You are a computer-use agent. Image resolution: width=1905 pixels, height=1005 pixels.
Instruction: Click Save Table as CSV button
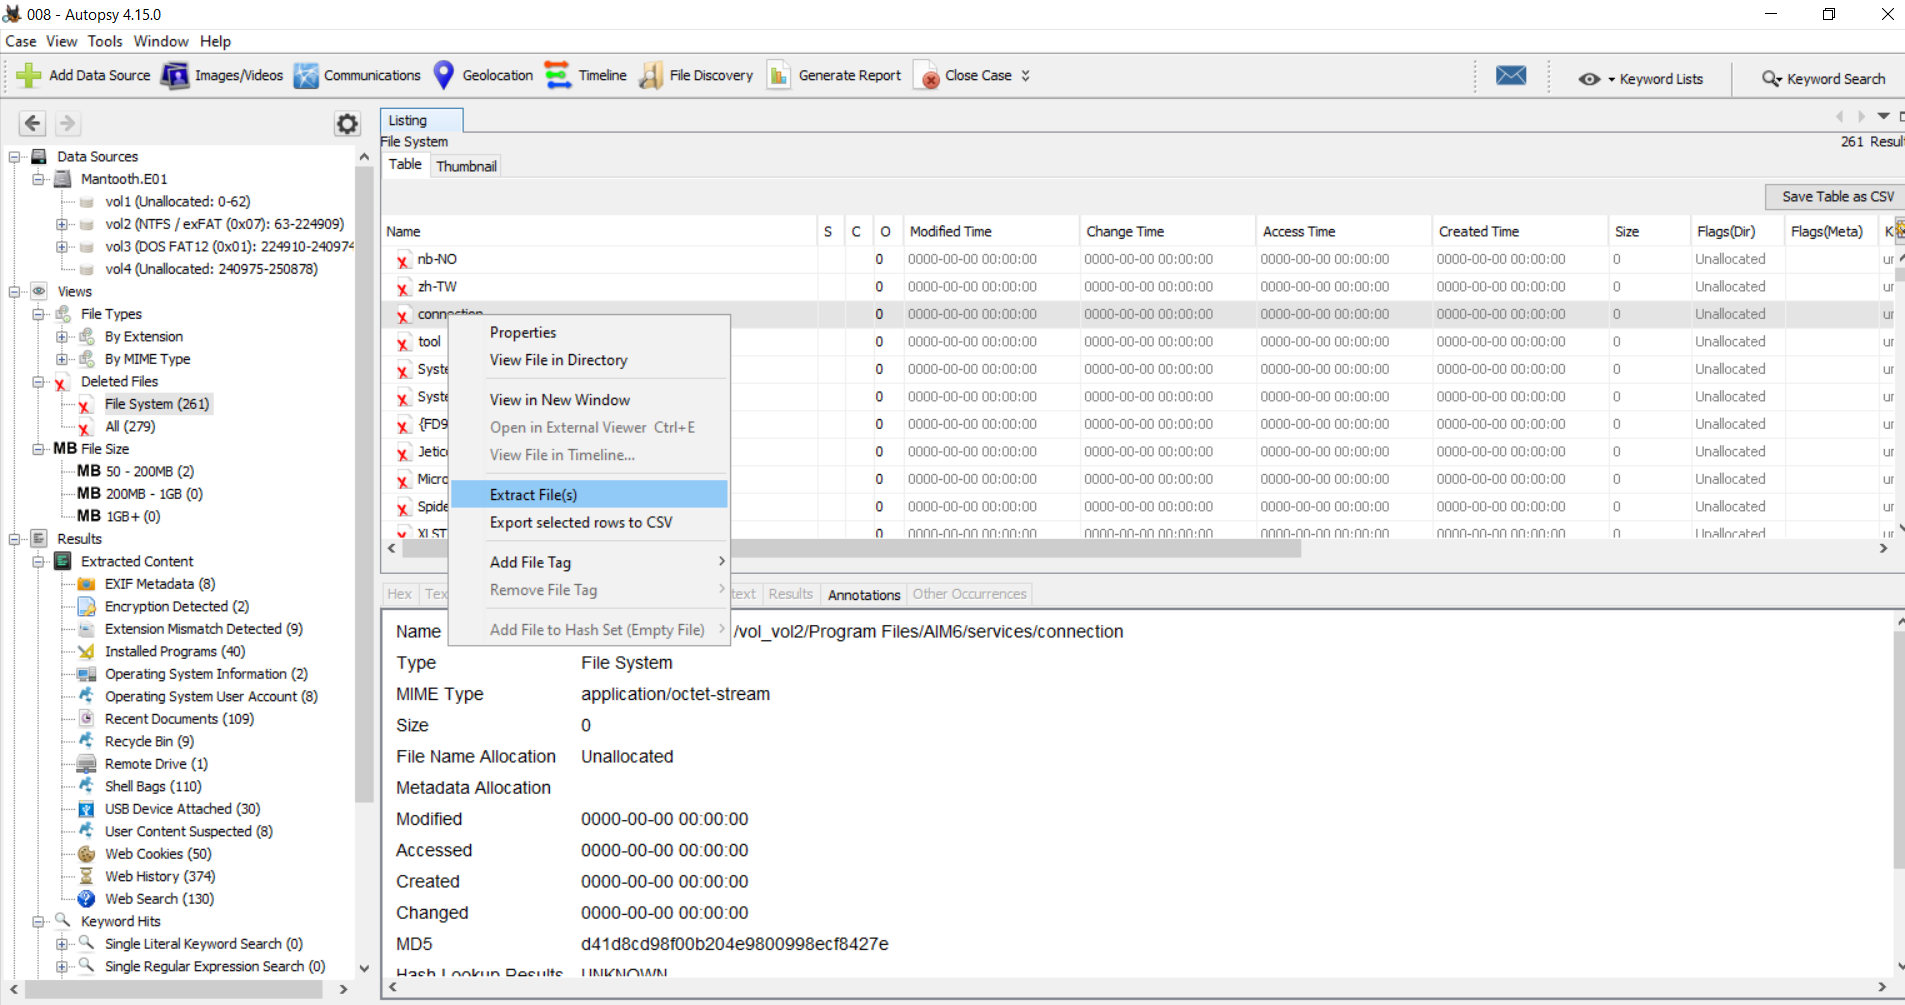coord(1837,197)
